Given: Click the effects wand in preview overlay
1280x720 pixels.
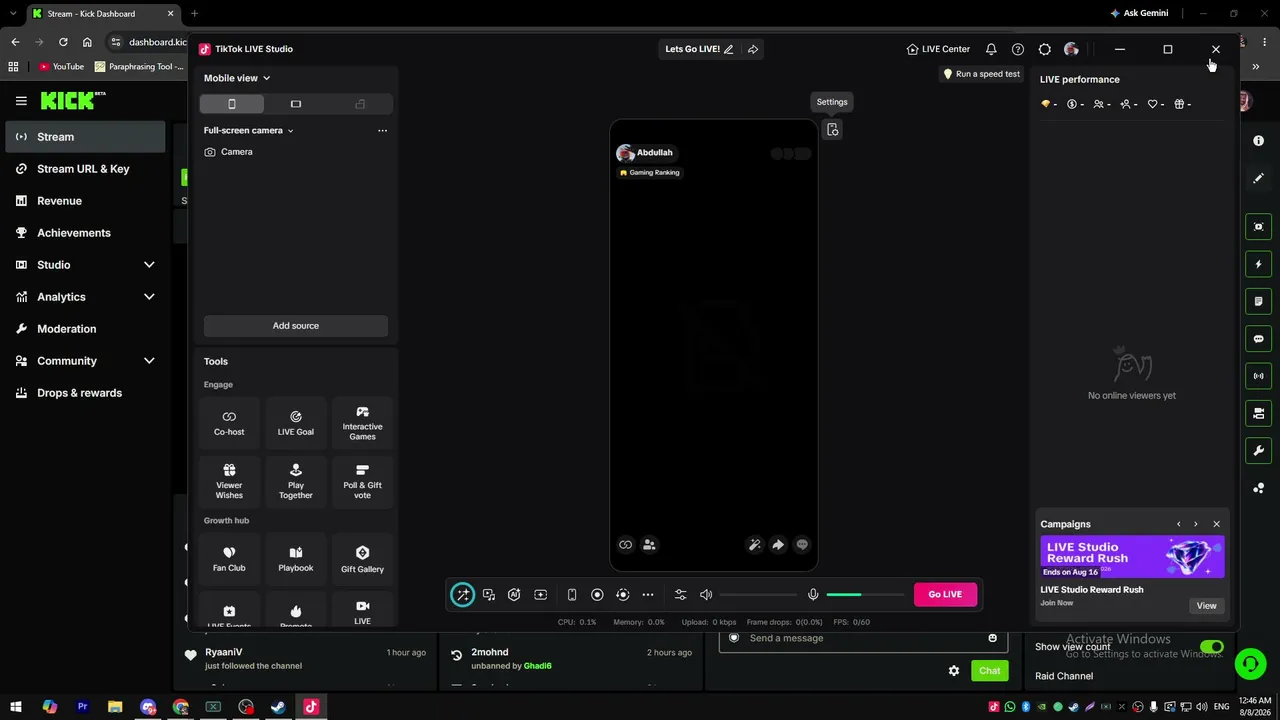Looking at the screenshot, I should (x=754, y=545).
